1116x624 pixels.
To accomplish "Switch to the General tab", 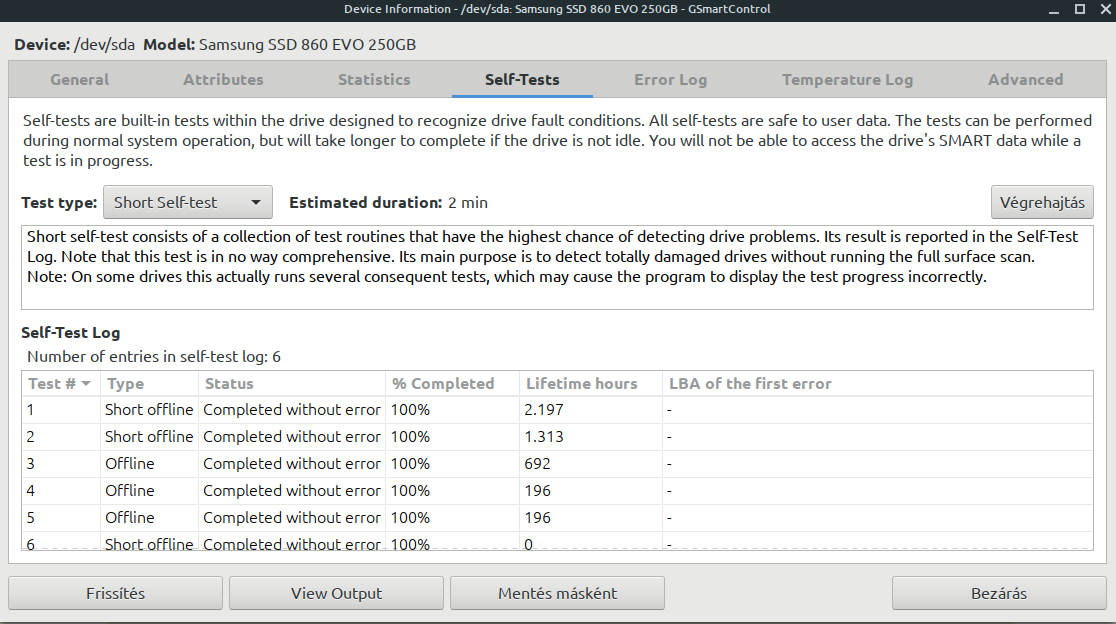I will pyautogui.click(x=79, y=80).
